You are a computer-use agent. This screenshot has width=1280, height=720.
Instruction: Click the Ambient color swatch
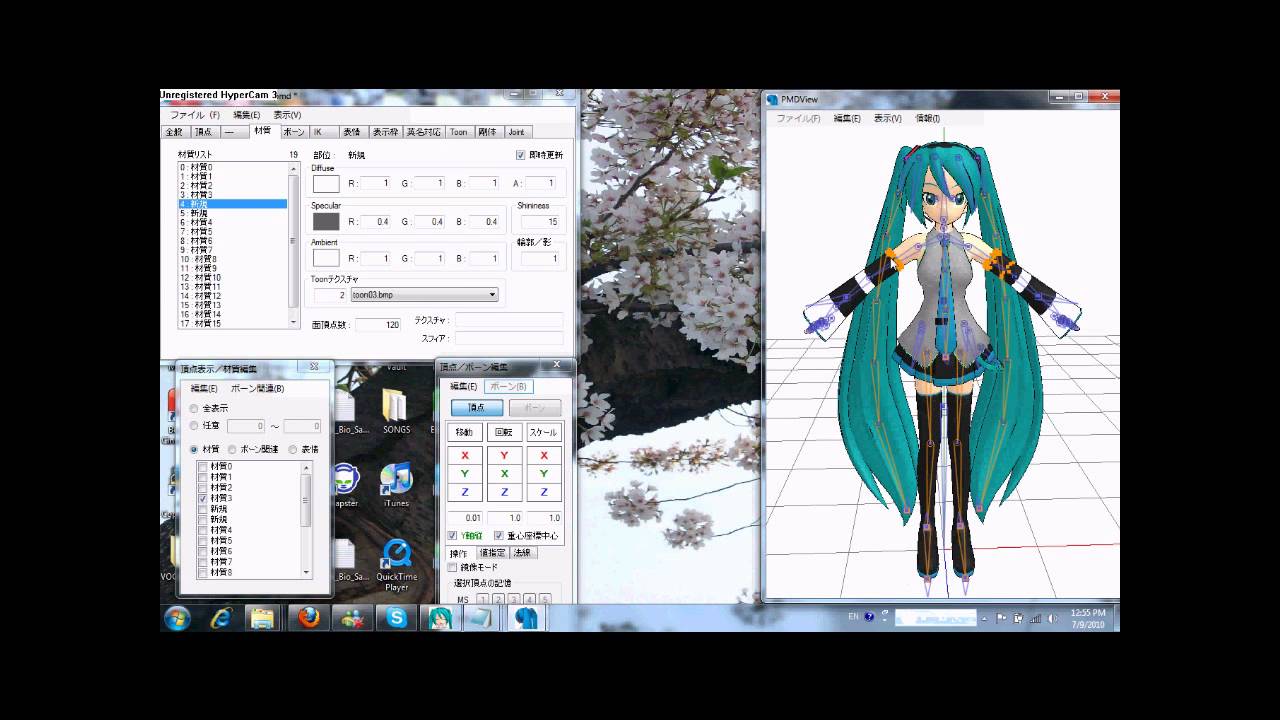[326, 258]
